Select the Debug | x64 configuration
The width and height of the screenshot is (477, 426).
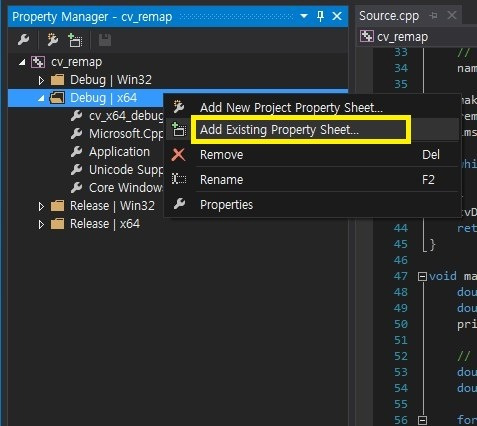tap(103, 98)
